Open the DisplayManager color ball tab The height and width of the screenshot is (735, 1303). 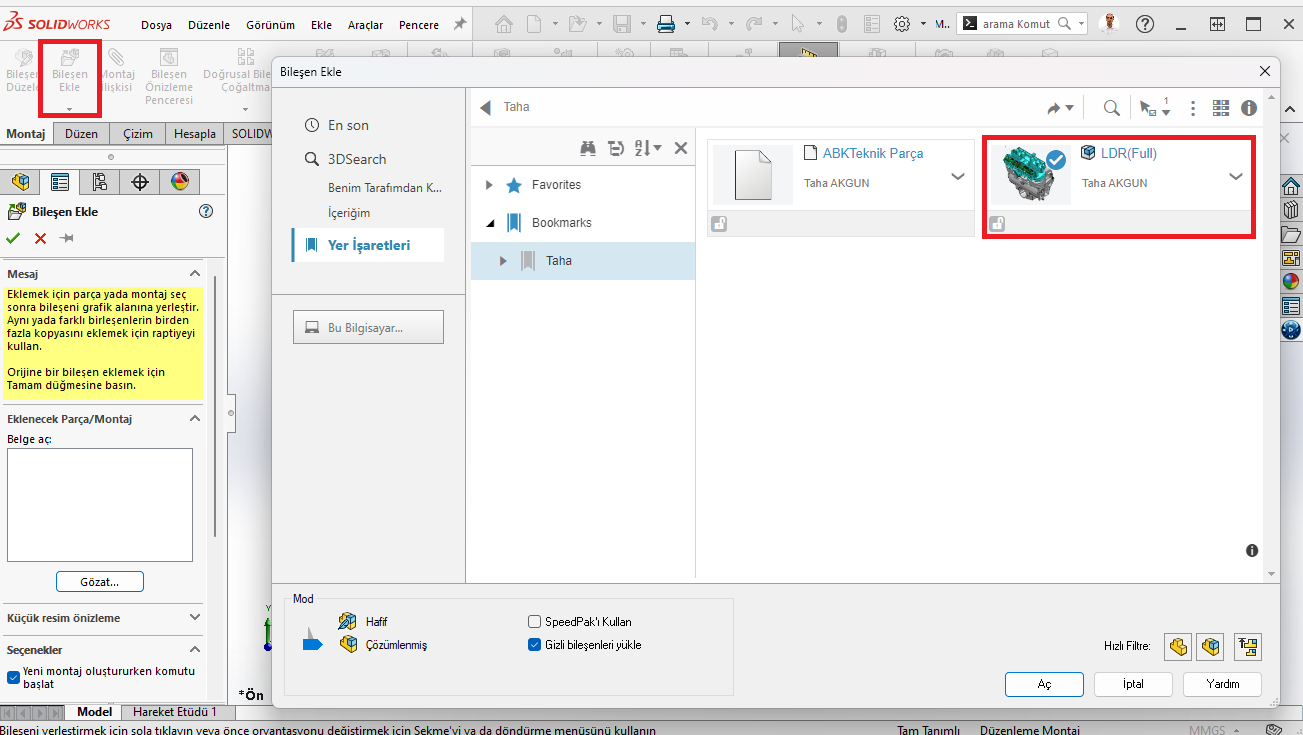tap(179, 182)
